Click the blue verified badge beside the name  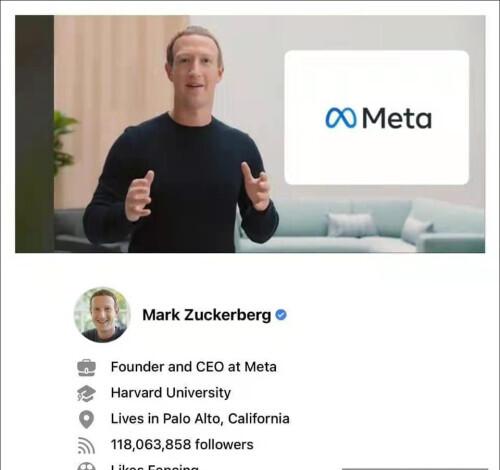point(281,315)
